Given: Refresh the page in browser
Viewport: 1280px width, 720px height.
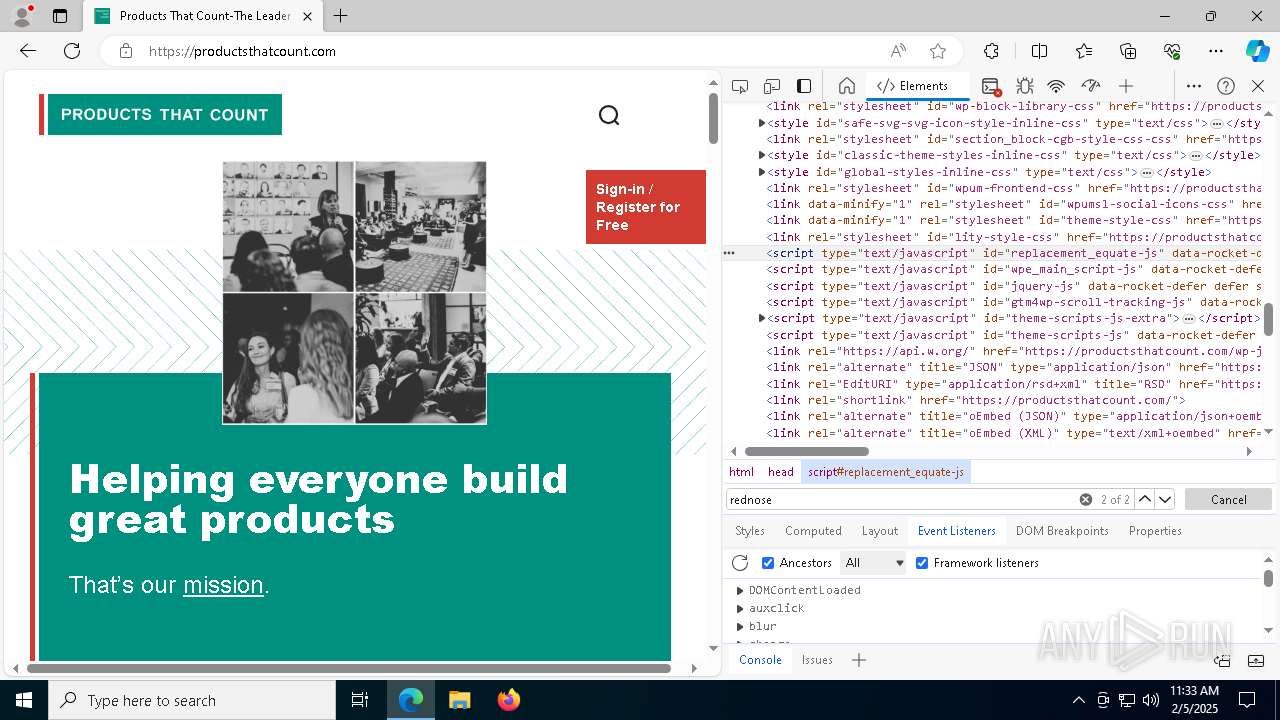Looking at the screenshot, I should tap(72, 51).
